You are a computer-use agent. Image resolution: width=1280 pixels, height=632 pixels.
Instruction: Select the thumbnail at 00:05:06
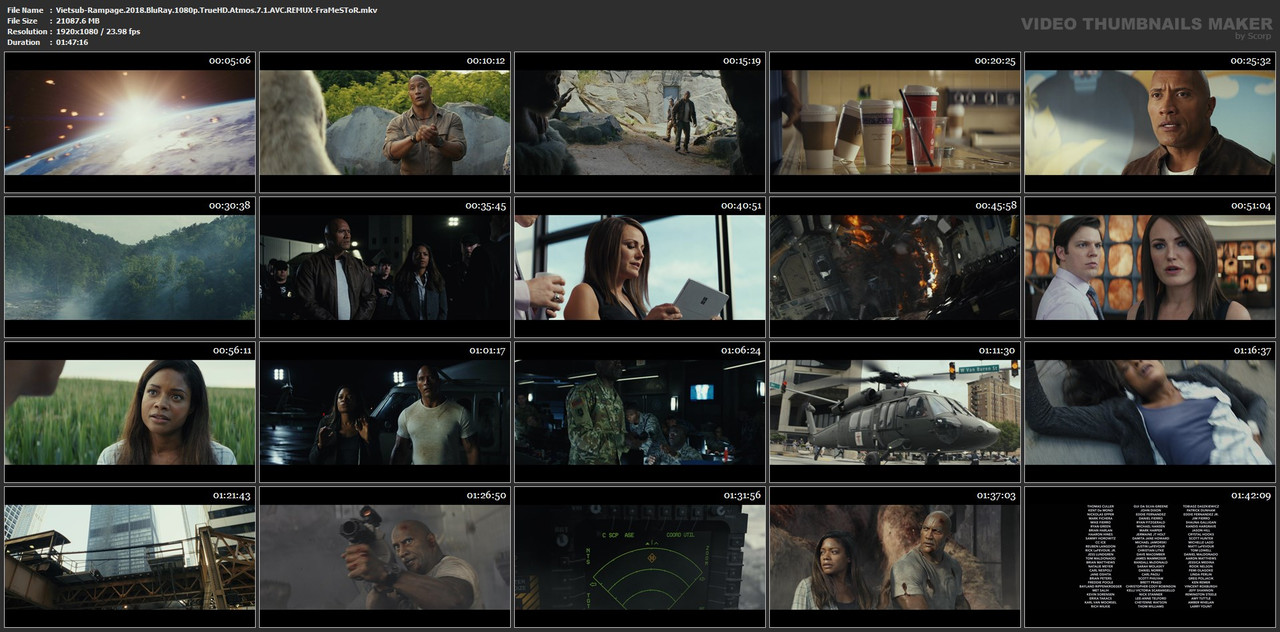click(x=129, y=122)
